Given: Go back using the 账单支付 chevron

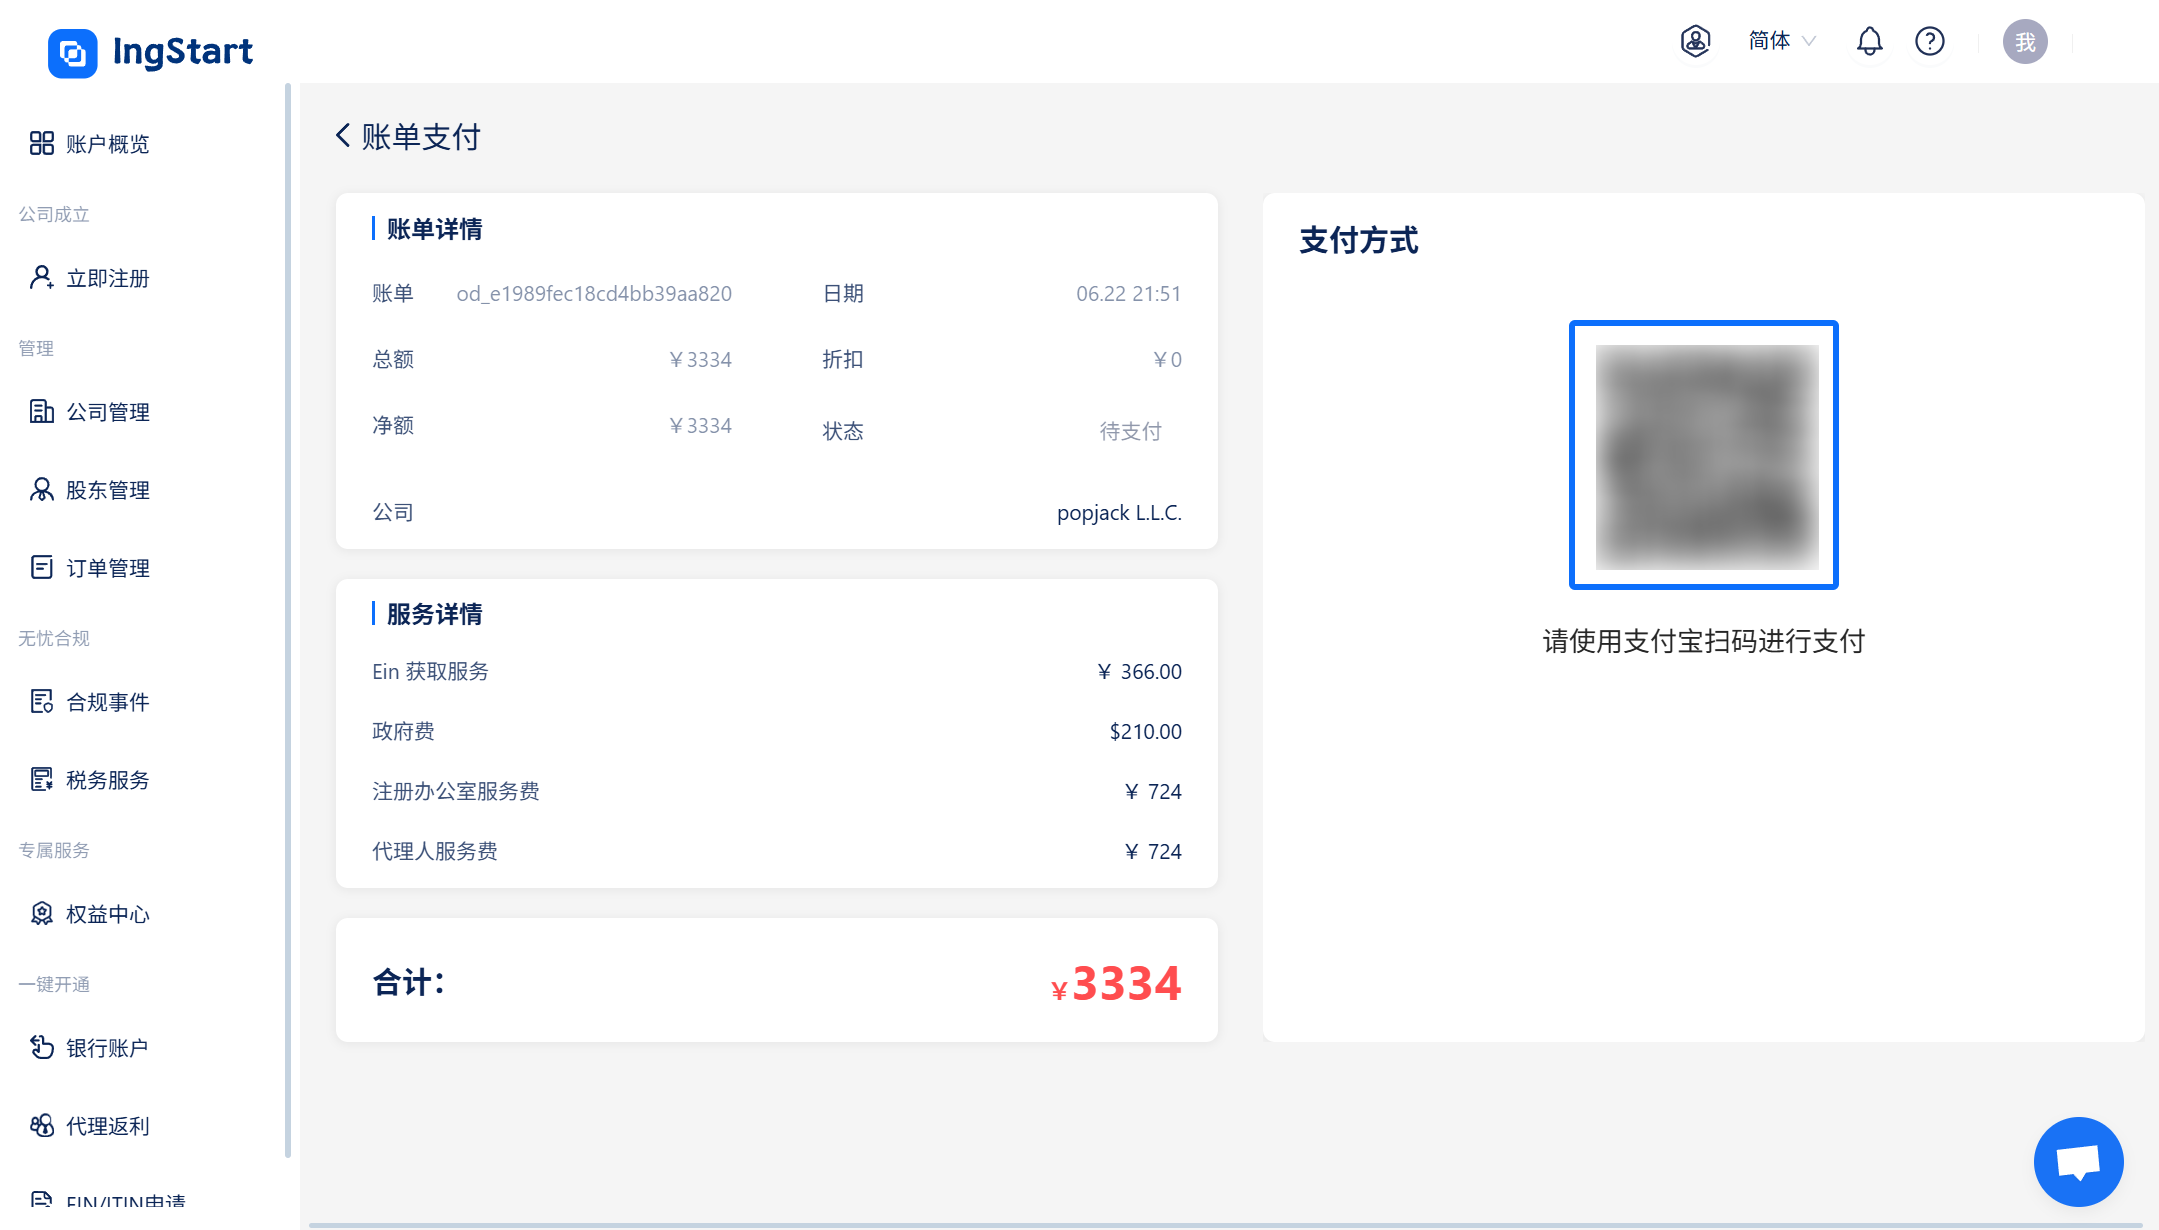Looking at the screenshot, I should click(x=343, y=136).
